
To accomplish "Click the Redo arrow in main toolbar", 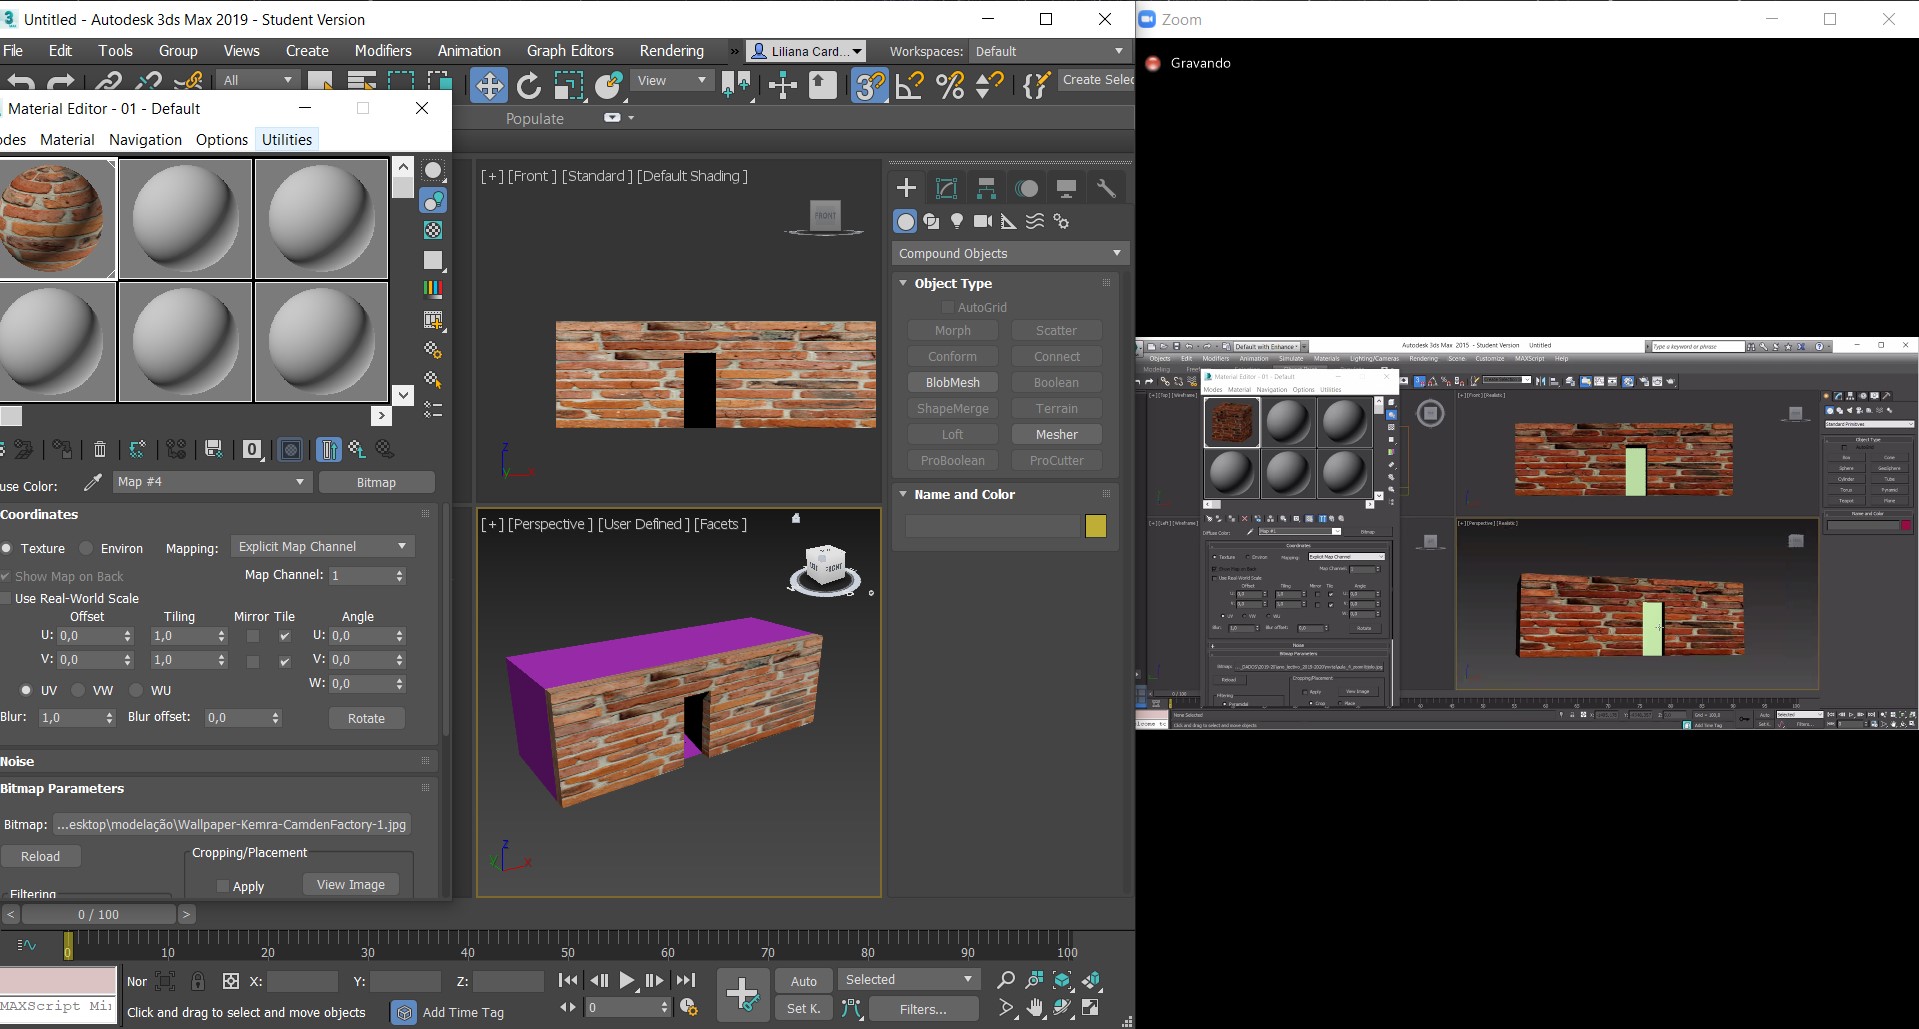I will 61,82.
